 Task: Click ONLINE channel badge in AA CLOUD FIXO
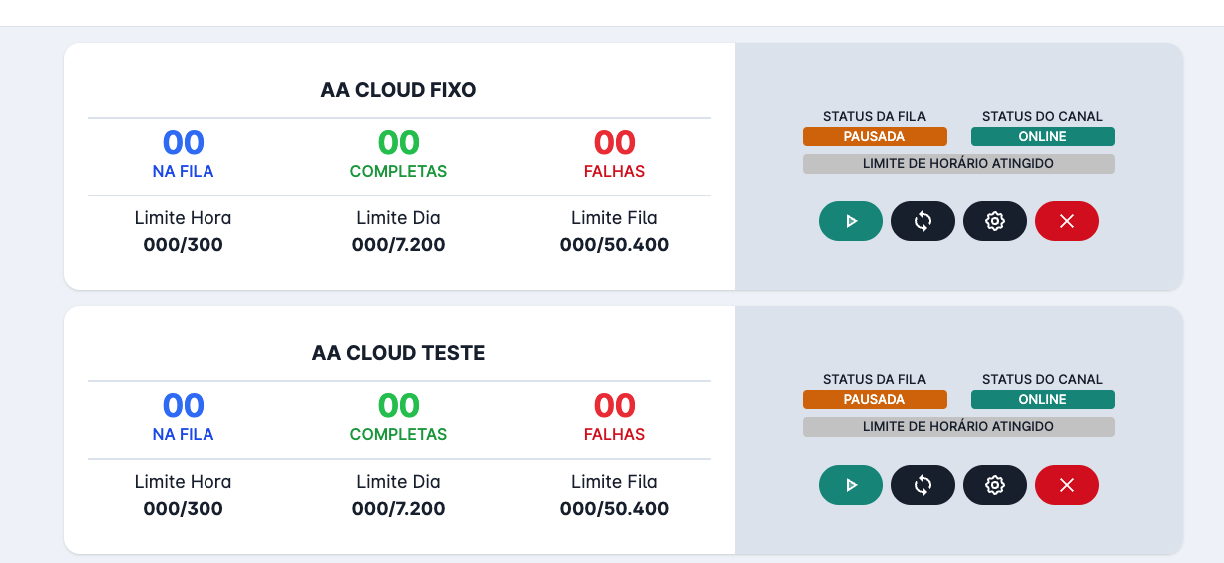[1043, 136]
